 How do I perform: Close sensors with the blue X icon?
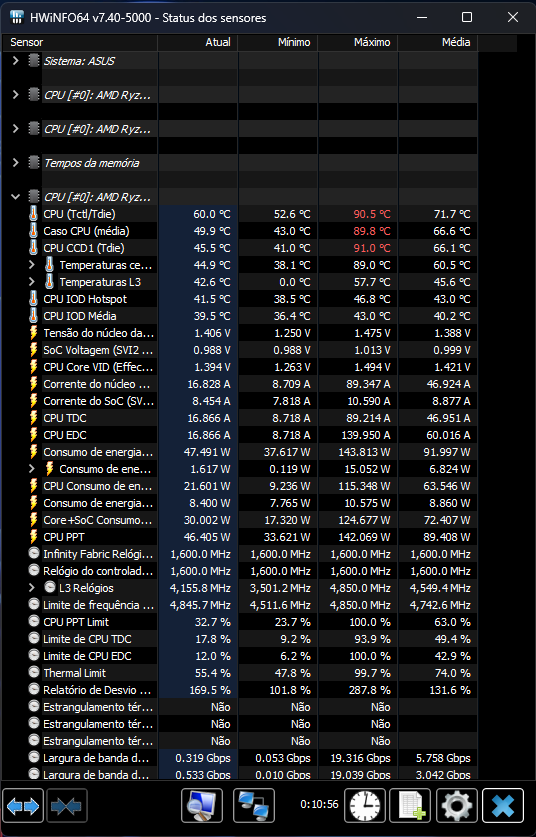point(503,806)
